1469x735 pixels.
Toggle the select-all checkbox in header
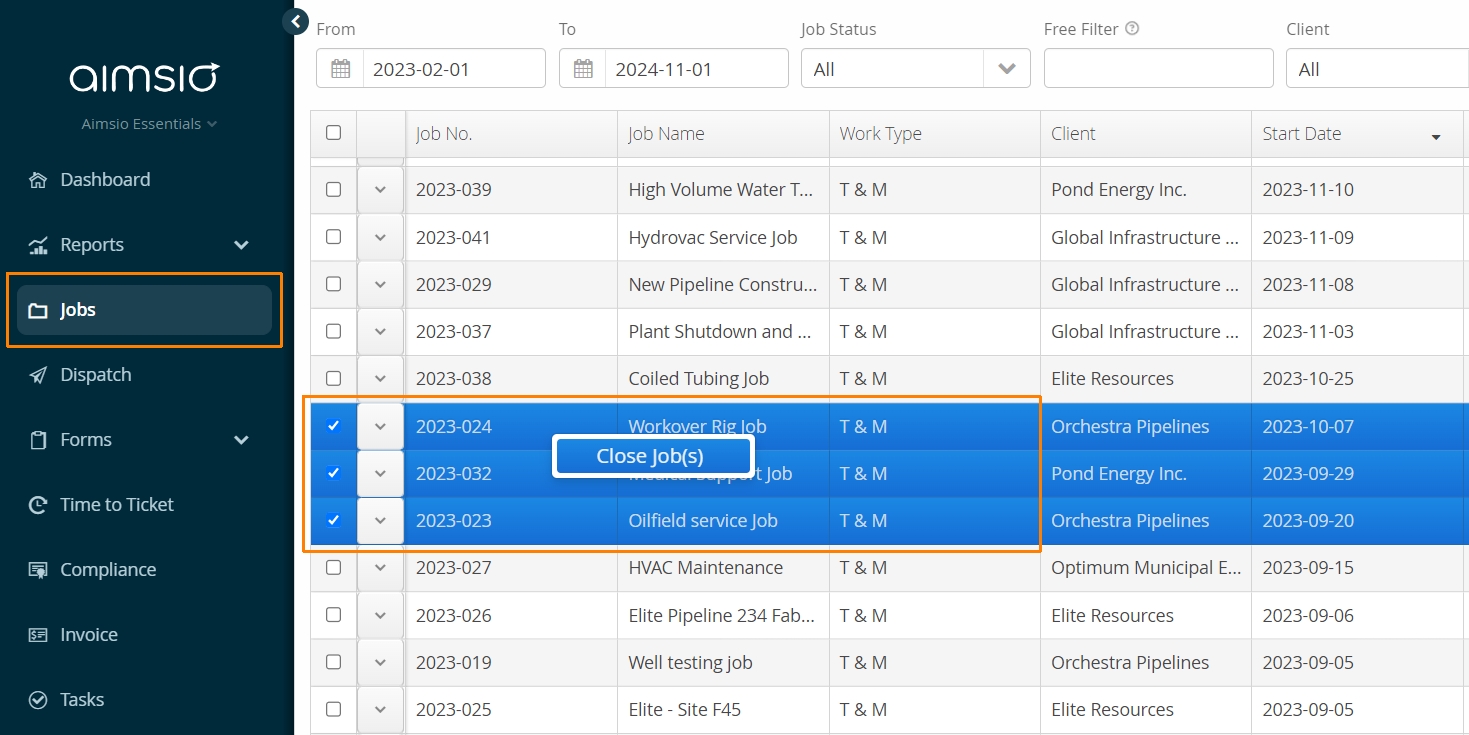click(x=334, y=132)
